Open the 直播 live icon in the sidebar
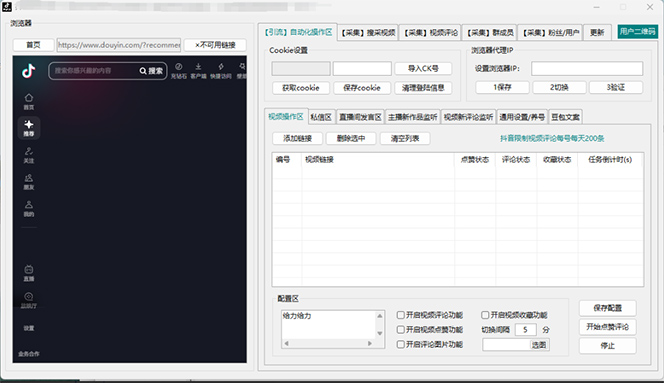The height and width of the screenshot is (383, 664). pyautogui.click(x=28, y=269)
